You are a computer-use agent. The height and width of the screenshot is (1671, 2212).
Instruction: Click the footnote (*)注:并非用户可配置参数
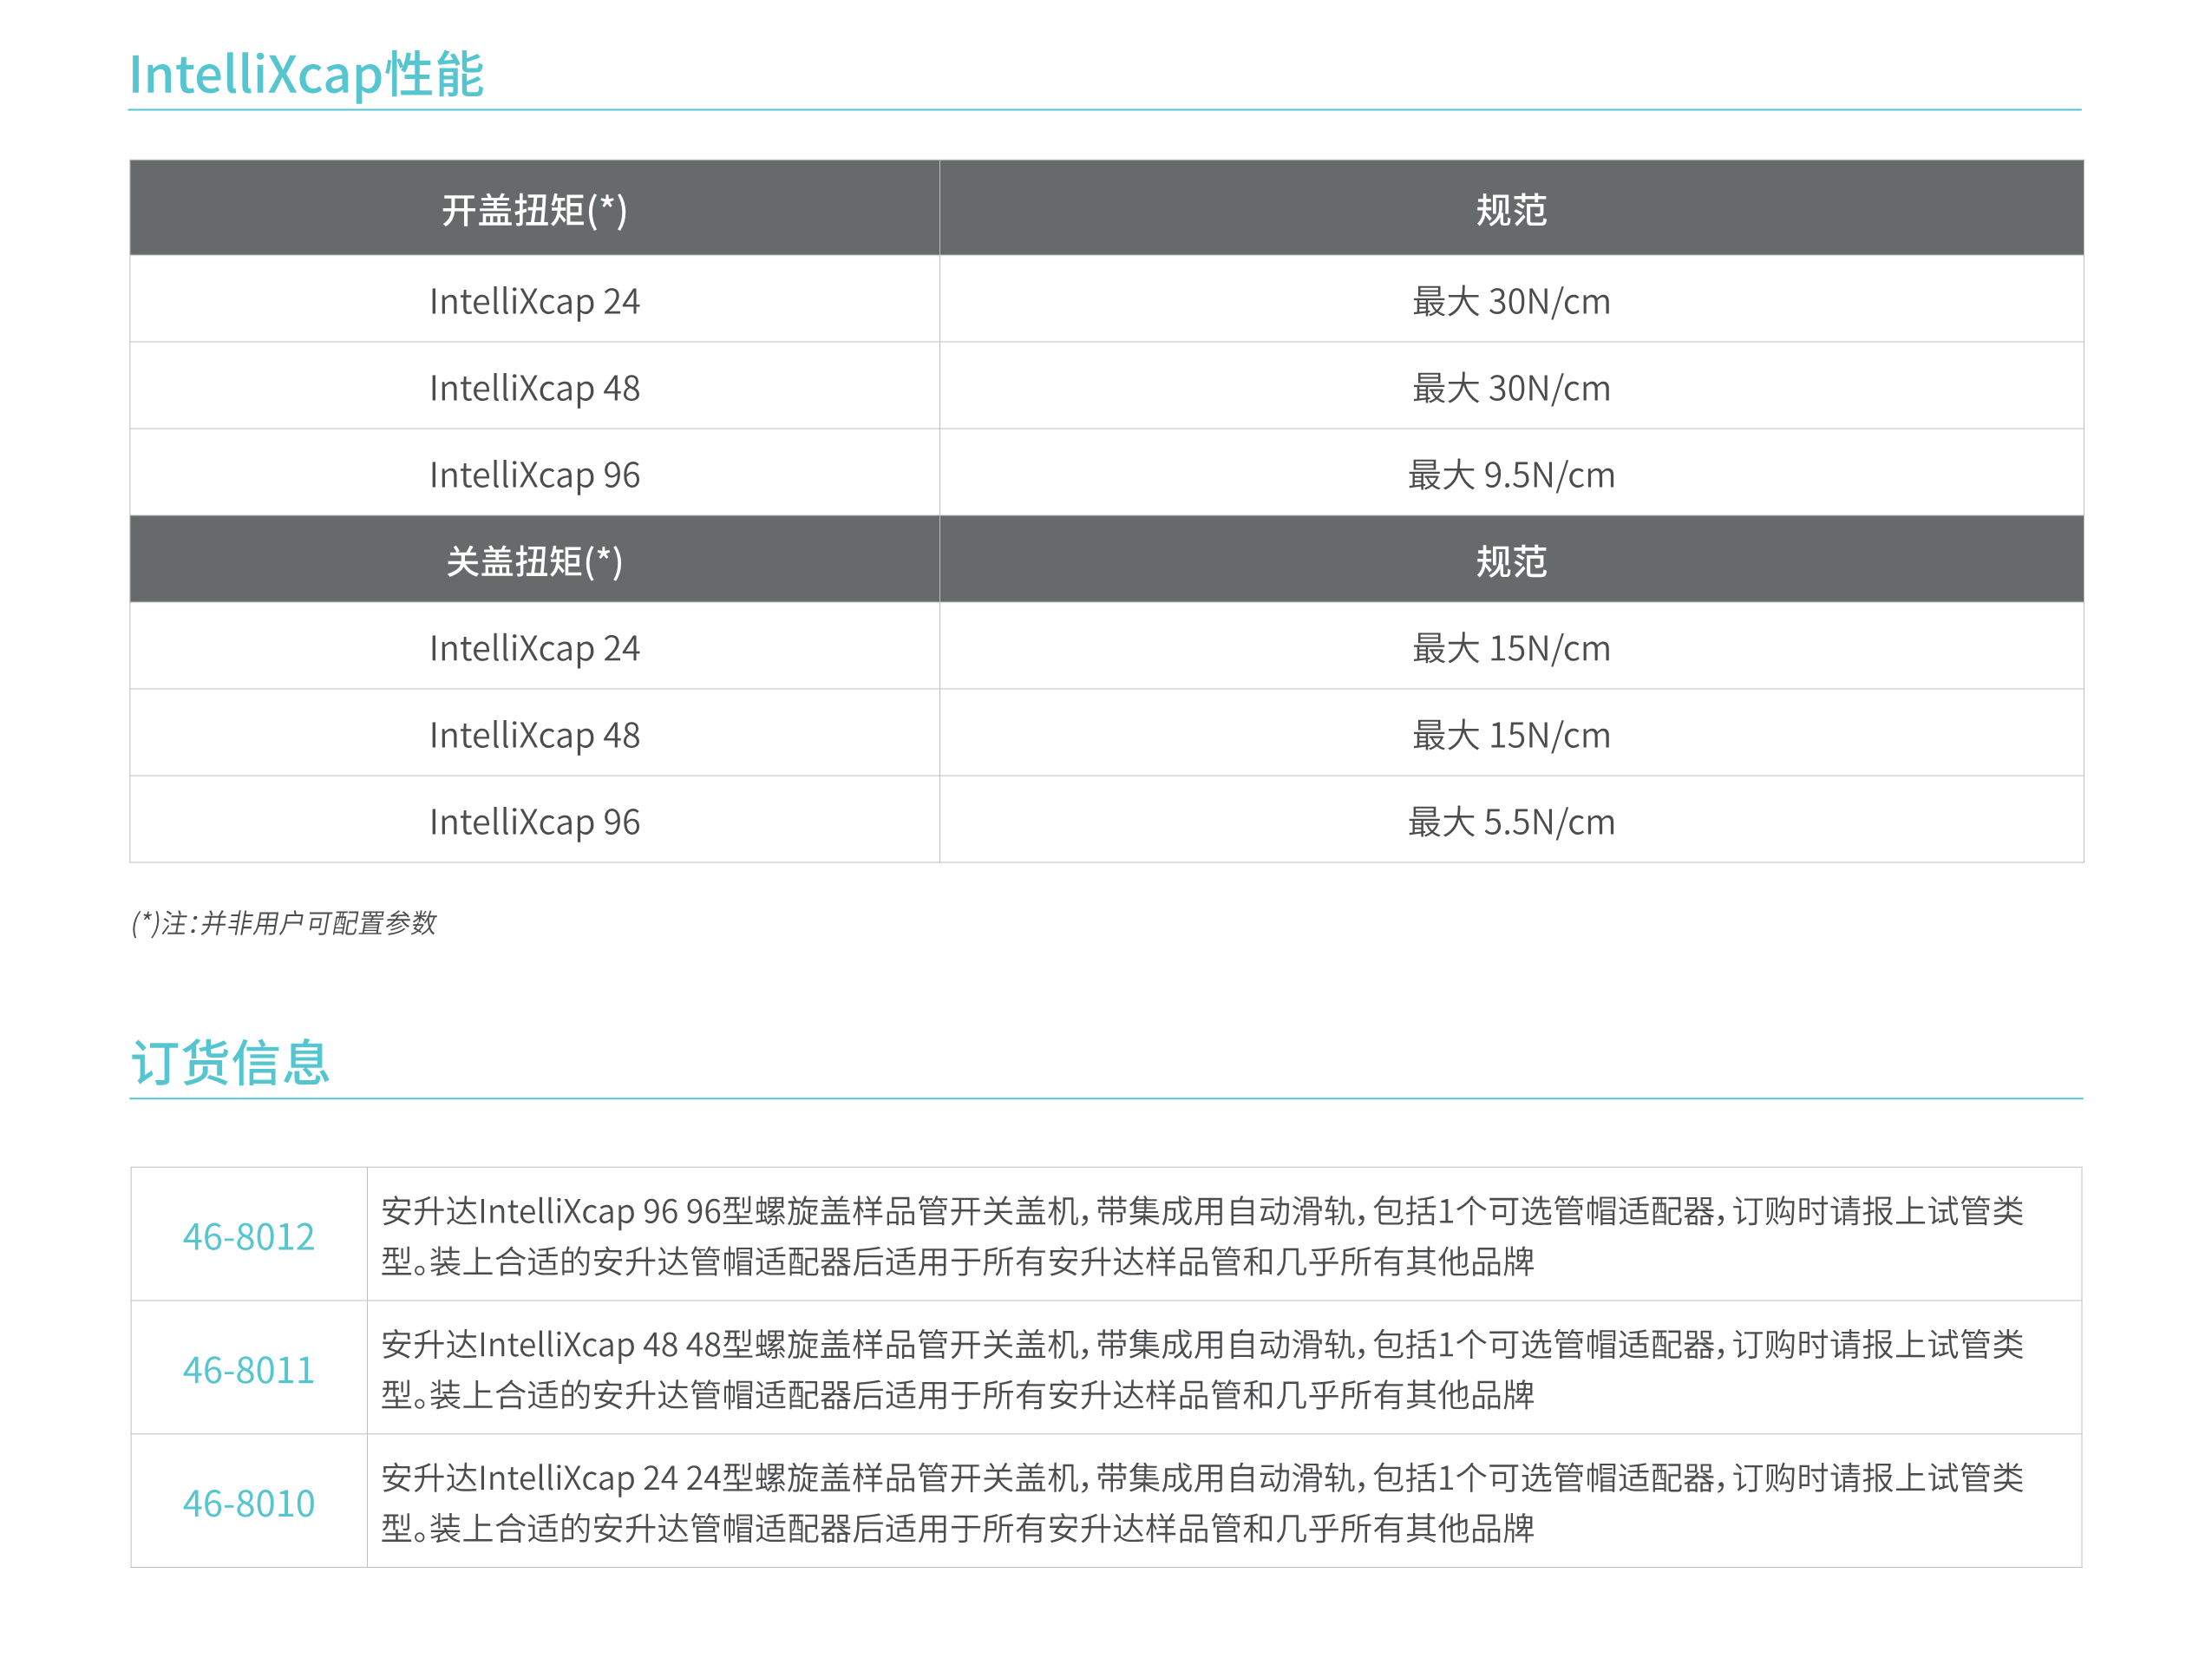point(284,922)
